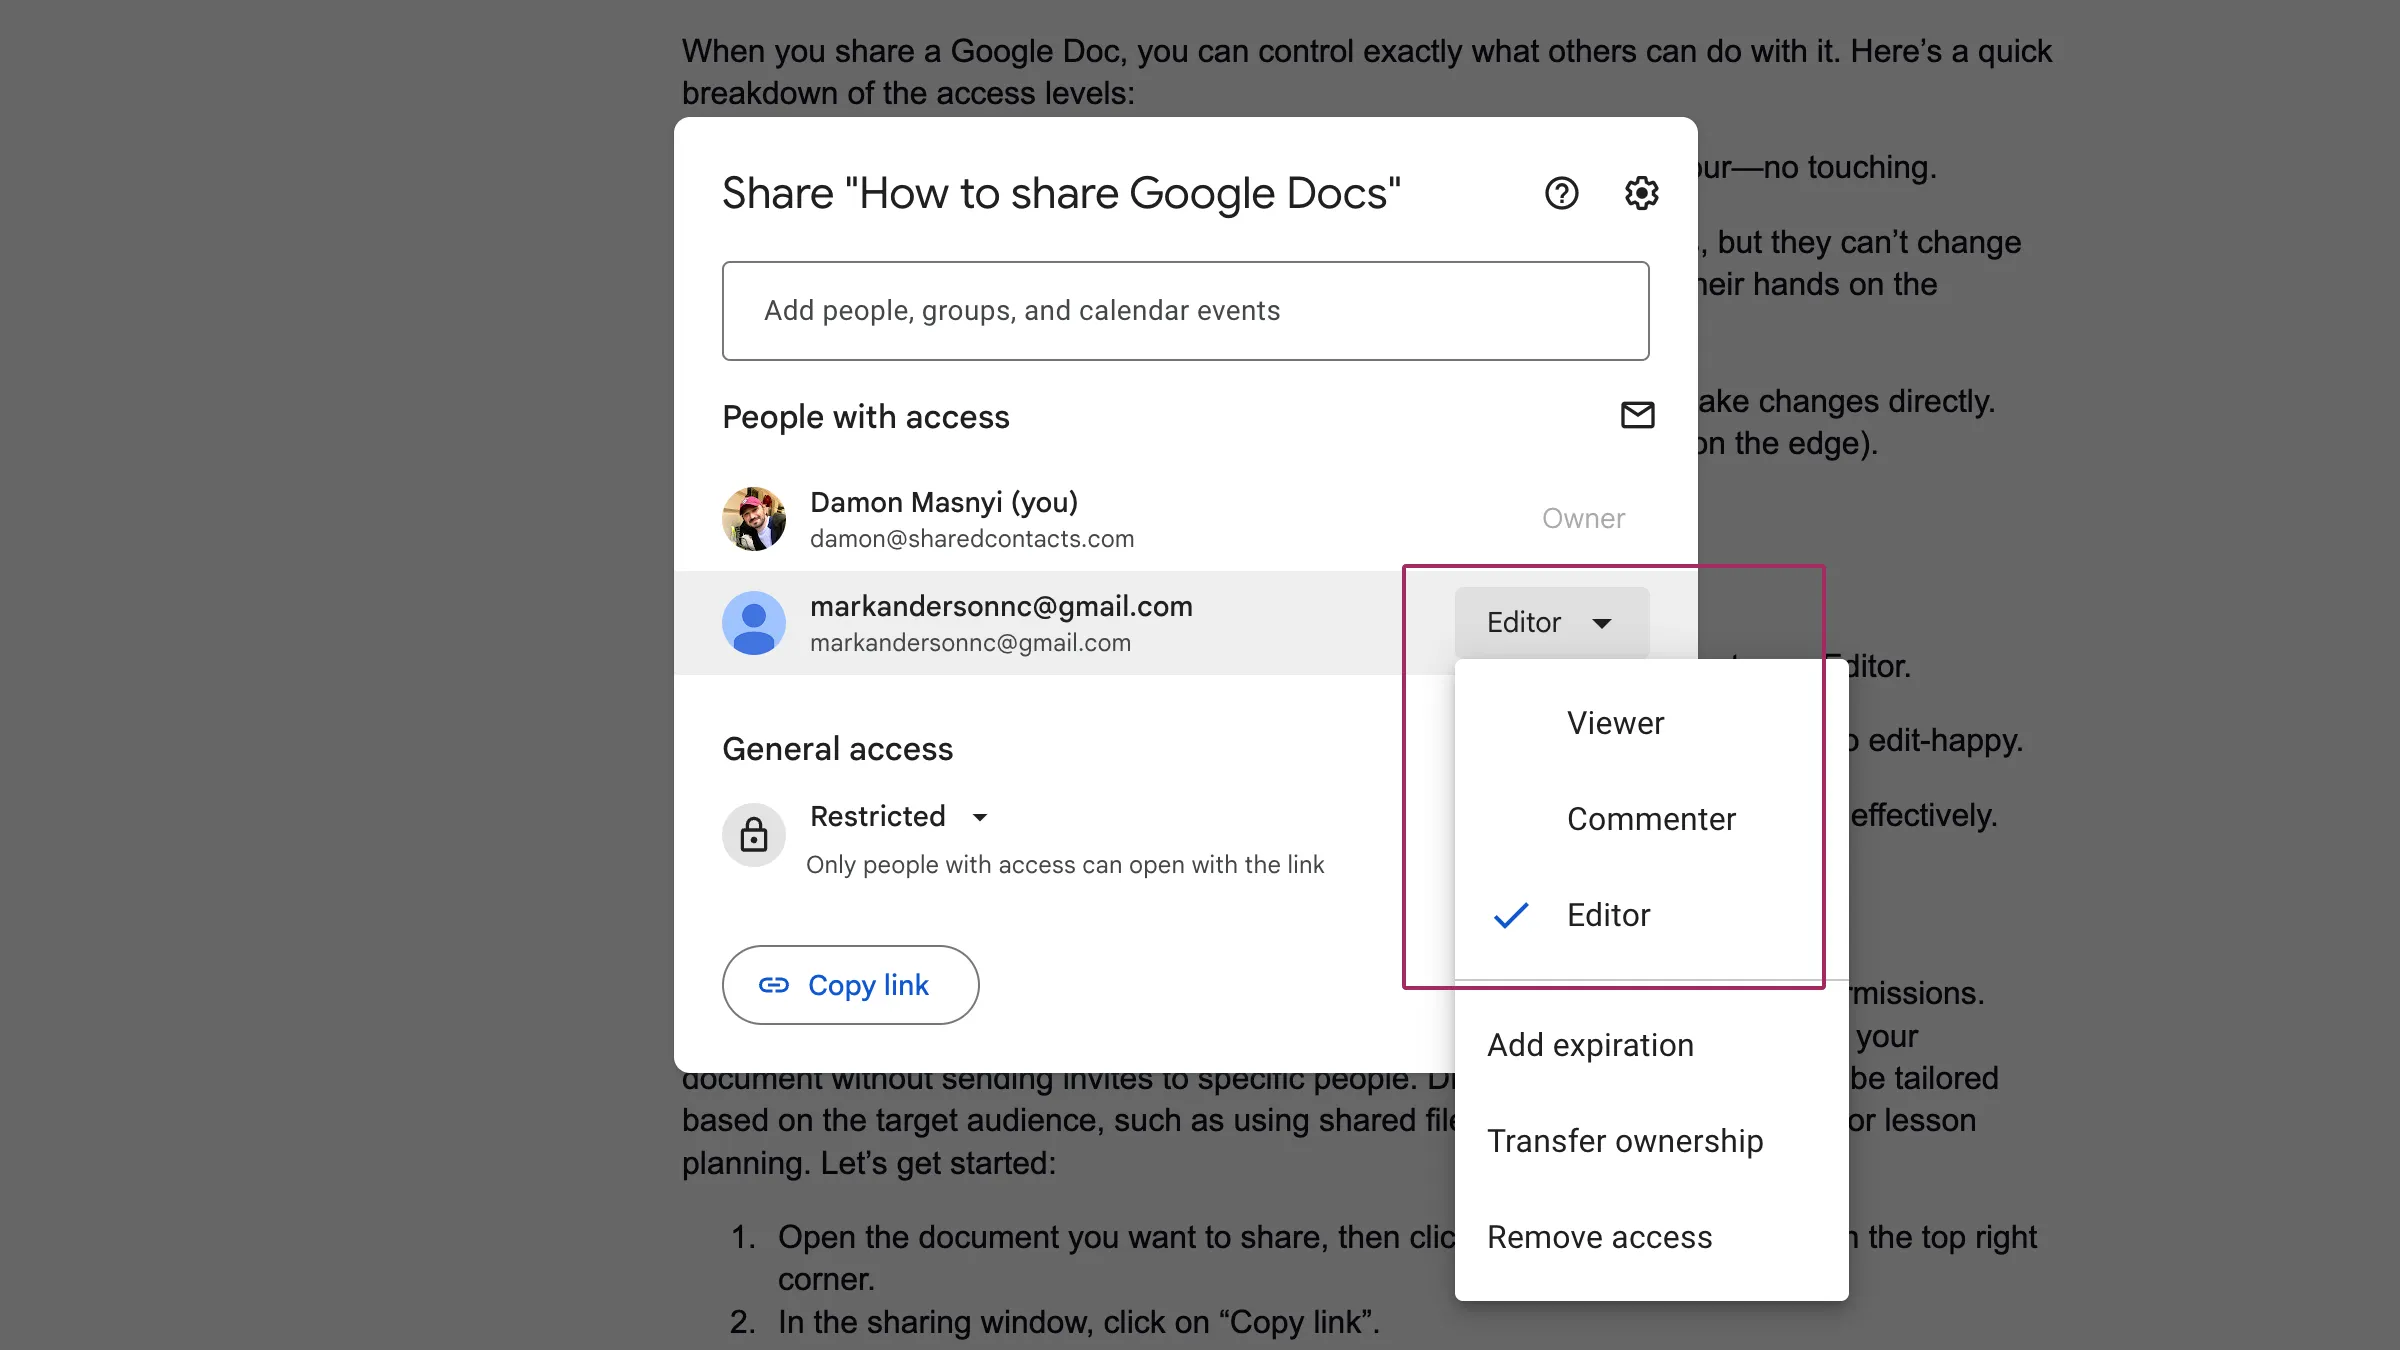Image resolution: width=2400 pixels, height=1350 pixels.
Task: Open the sharing settings gear
Action: pos(1640,193)
